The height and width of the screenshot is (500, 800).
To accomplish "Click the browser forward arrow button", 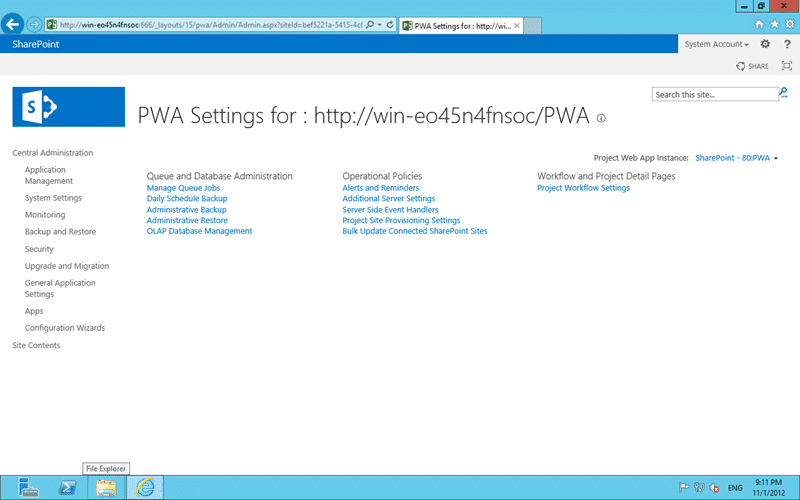I will 34,24.
